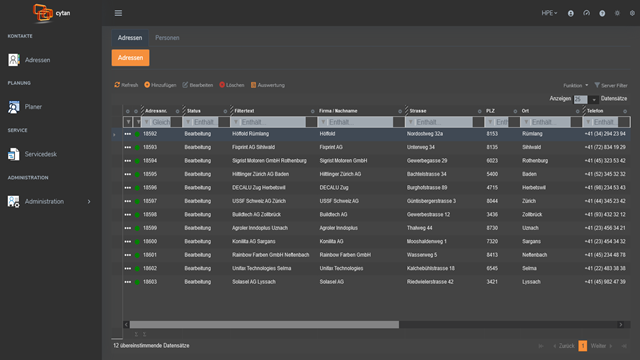Open the HPE dropdown

coord(549,13)
